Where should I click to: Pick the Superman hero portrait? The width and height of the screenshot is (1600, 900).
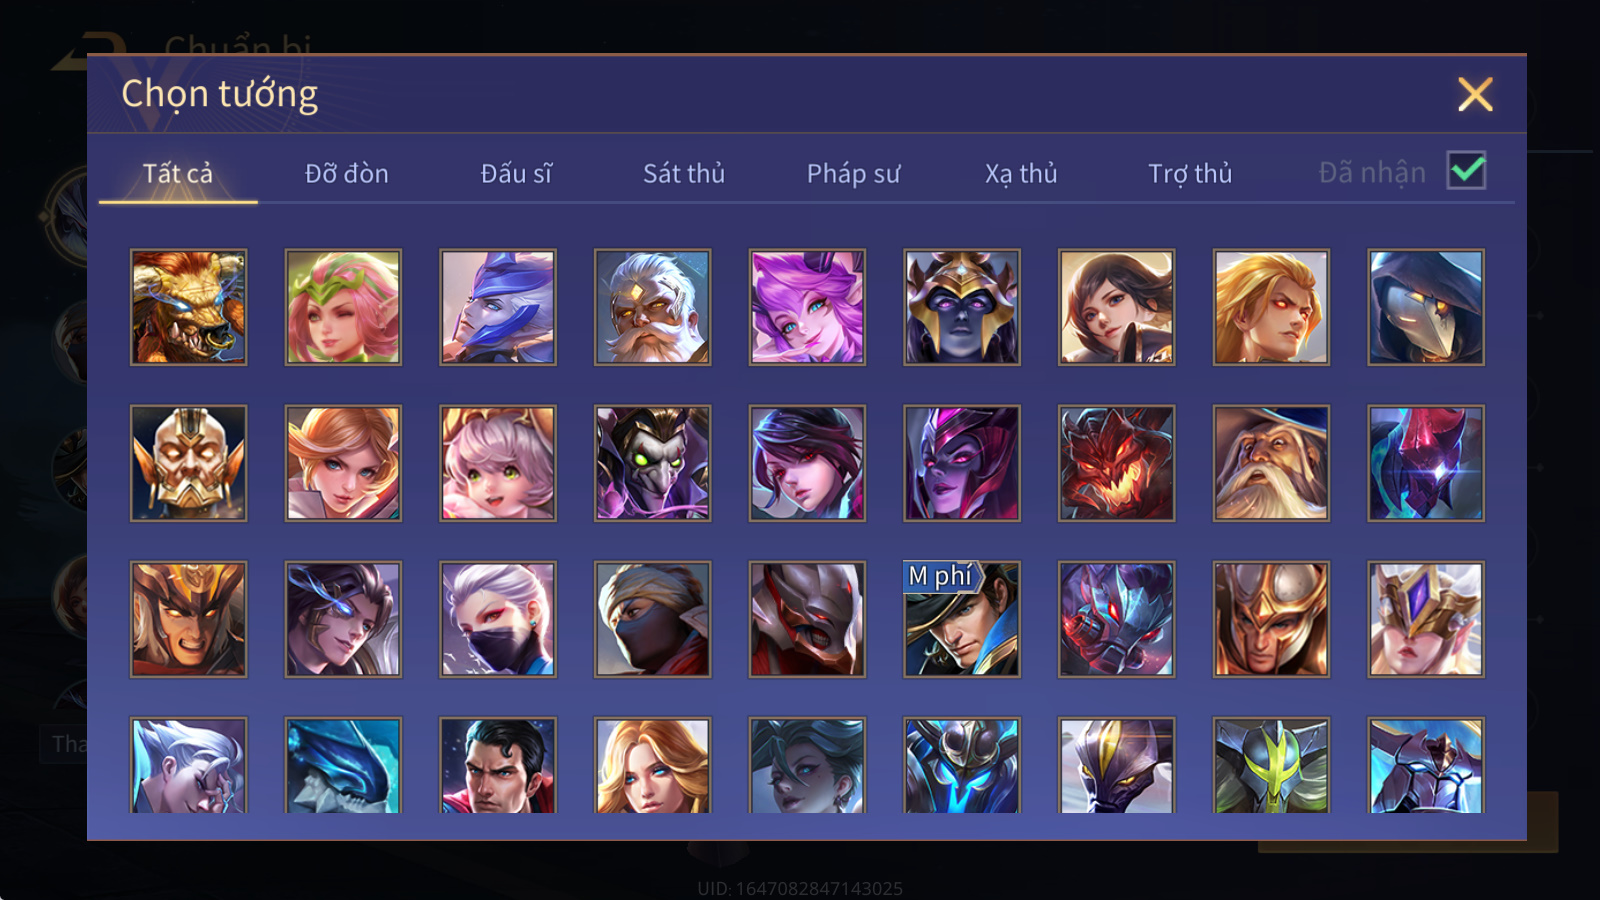pyautogui.click(x=498, y=765)
